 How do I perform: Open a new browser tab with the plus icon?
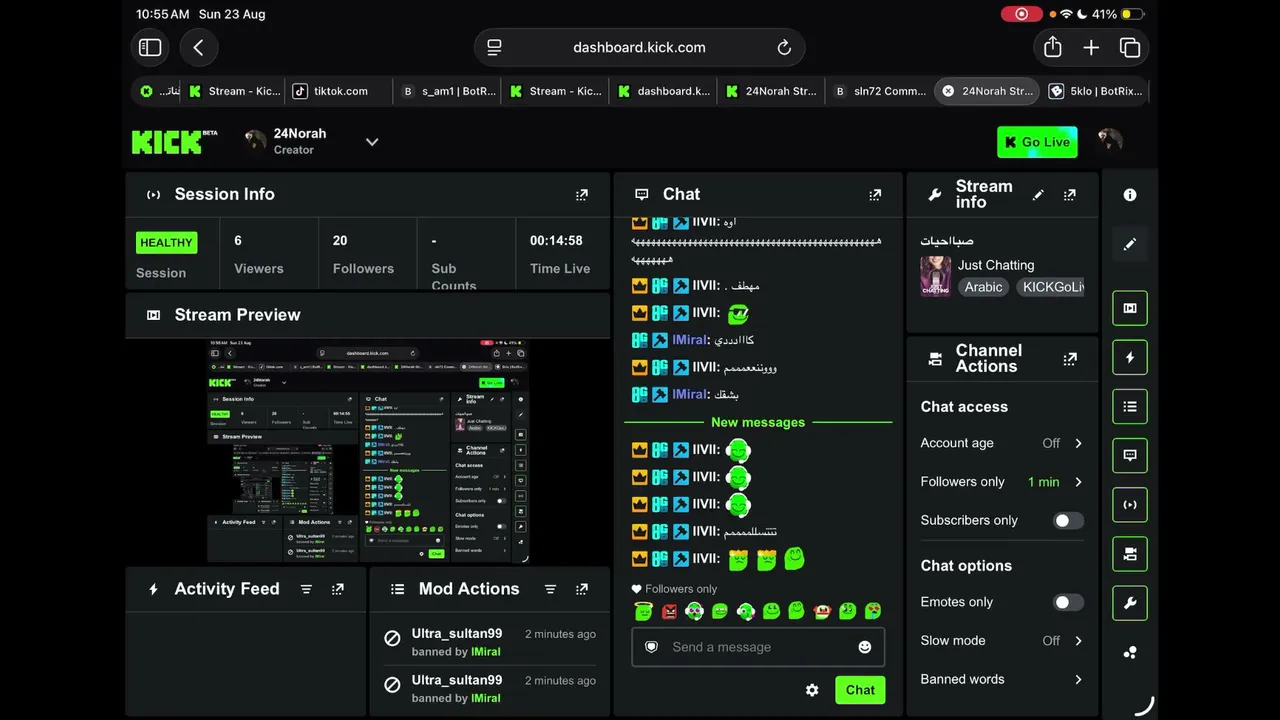(1091, 47)
